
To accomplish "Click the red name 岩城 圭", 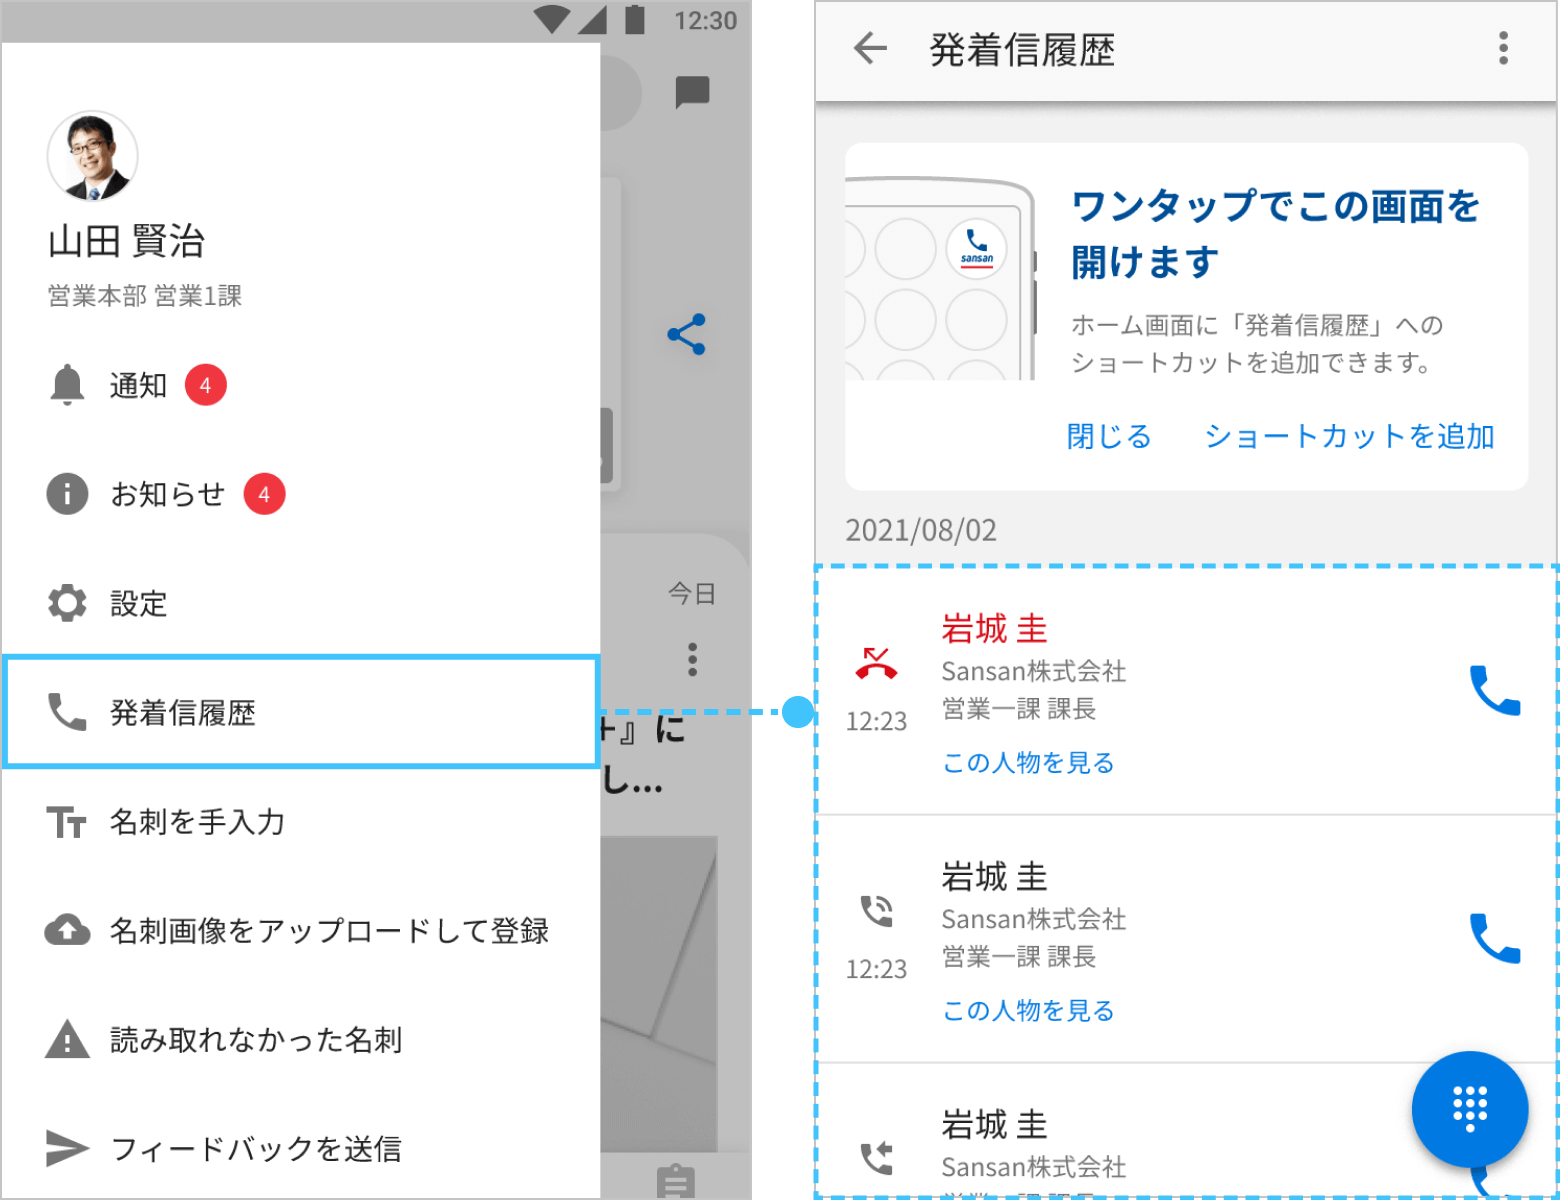I will [994, 629].
